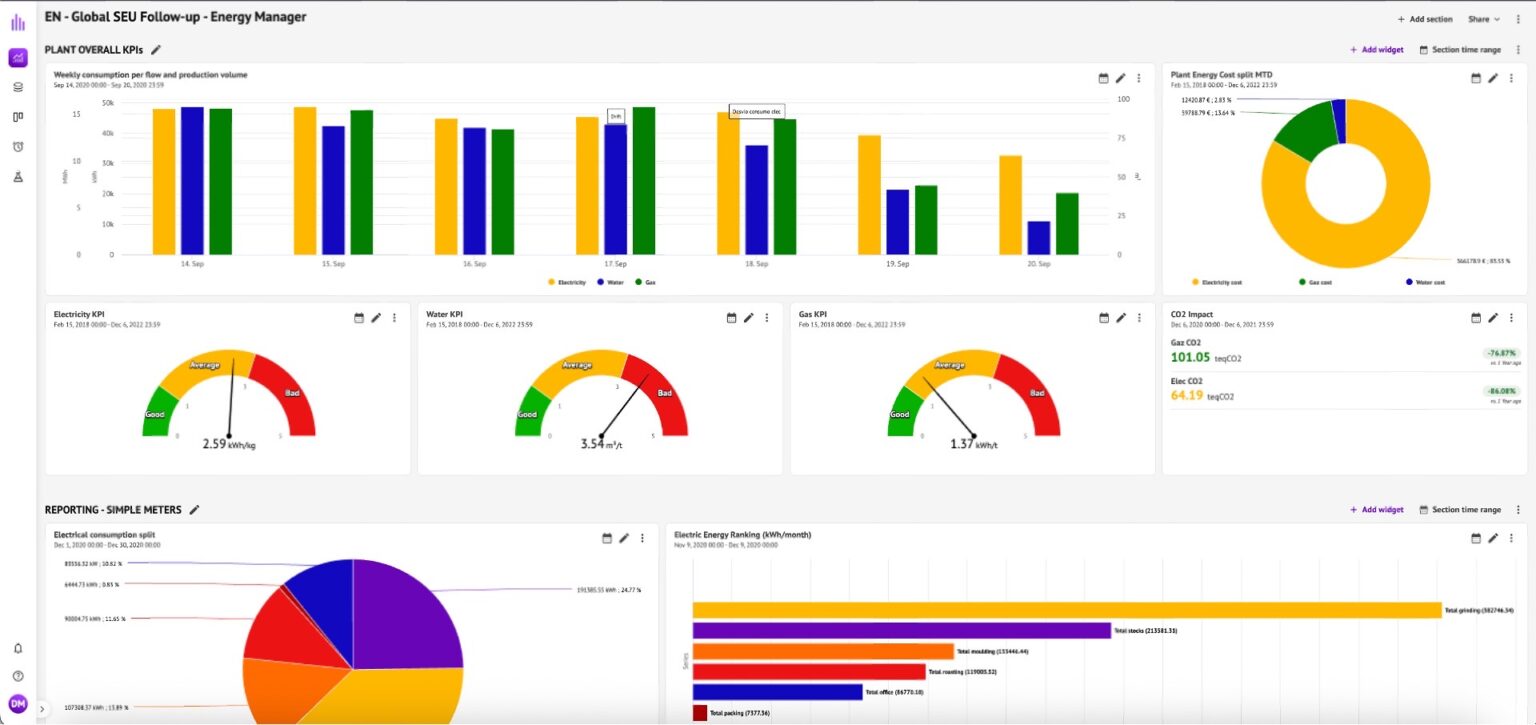1536x725 pixels.
Task: Click Add widget in REPORTING - SIMPLE METERS
Action: pos(1377,509)
